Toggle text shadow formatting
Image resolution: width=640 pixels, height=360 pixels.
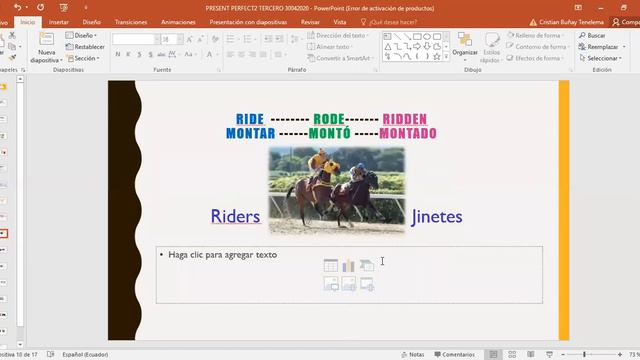151,54
